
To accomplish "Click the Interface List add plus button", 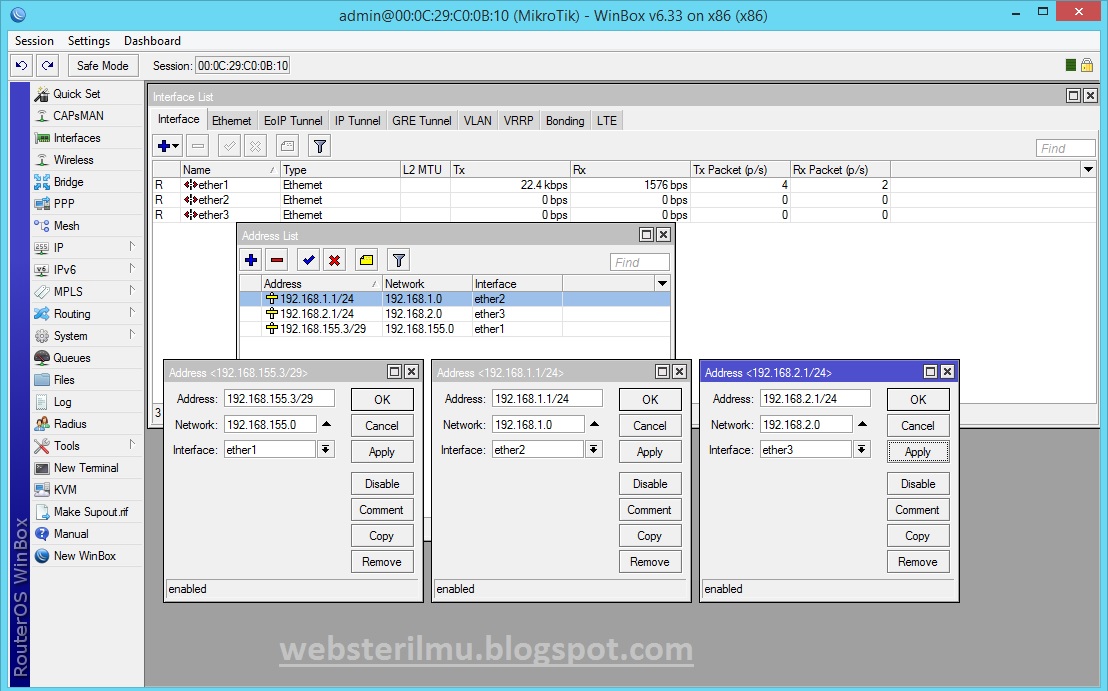I will pos(167,146).
